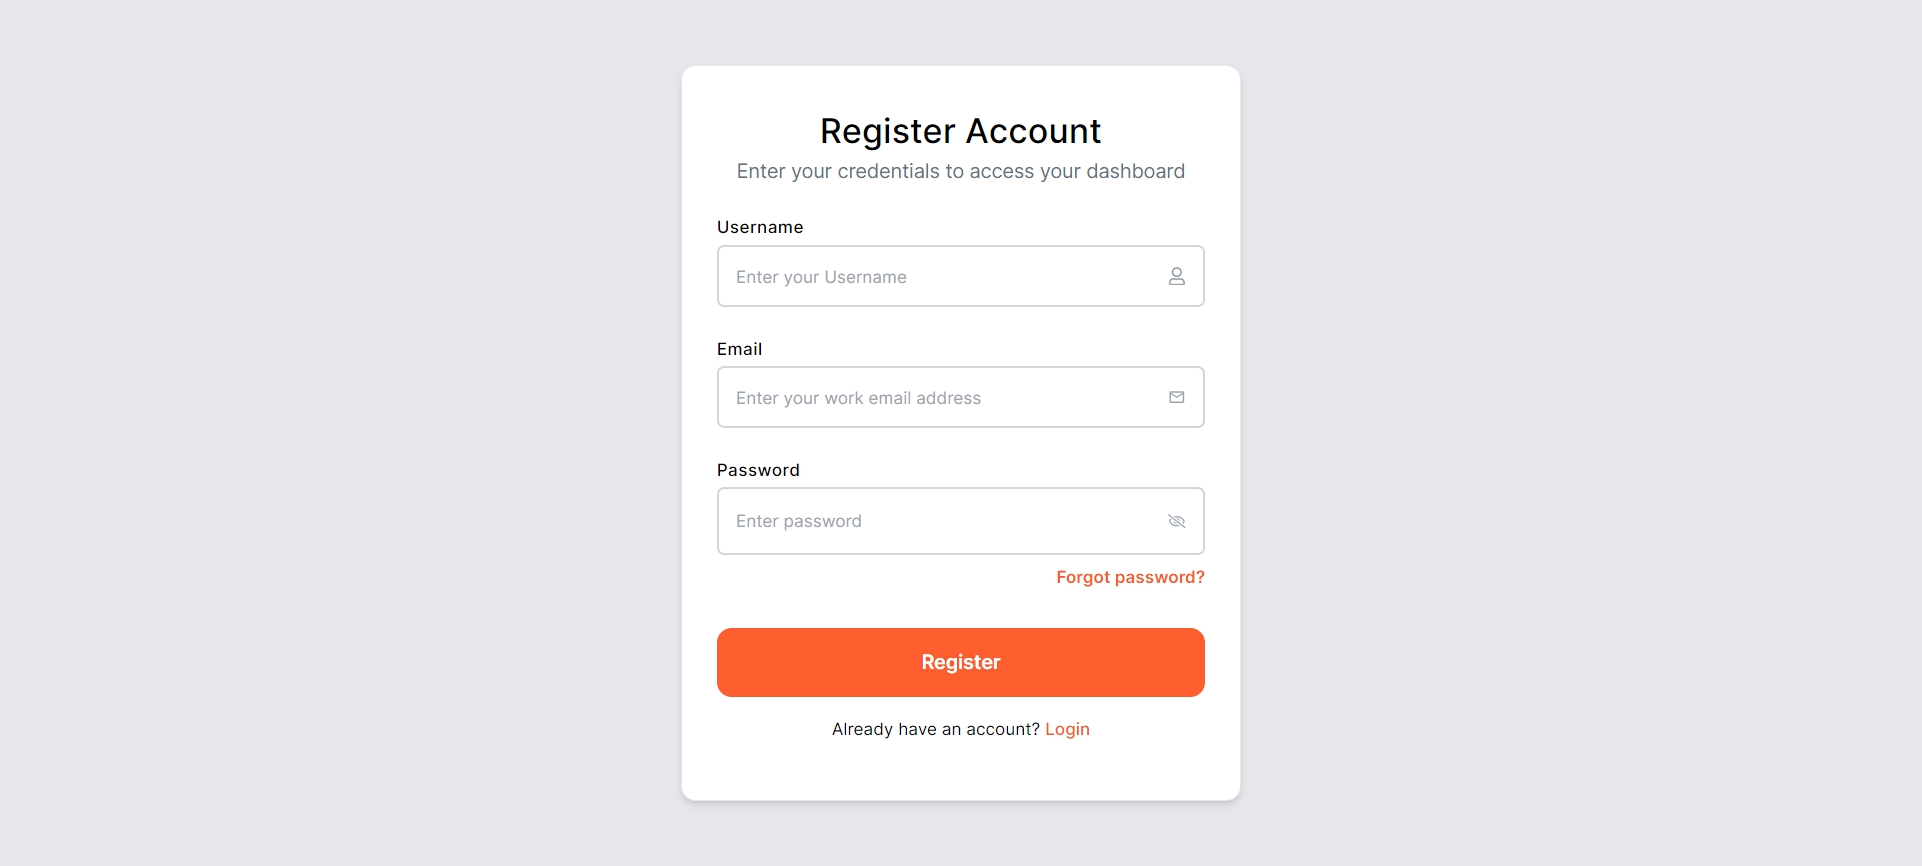Click the Password field label
The width and height of the screenshot is (1922, 866).
tap(758, 470)
